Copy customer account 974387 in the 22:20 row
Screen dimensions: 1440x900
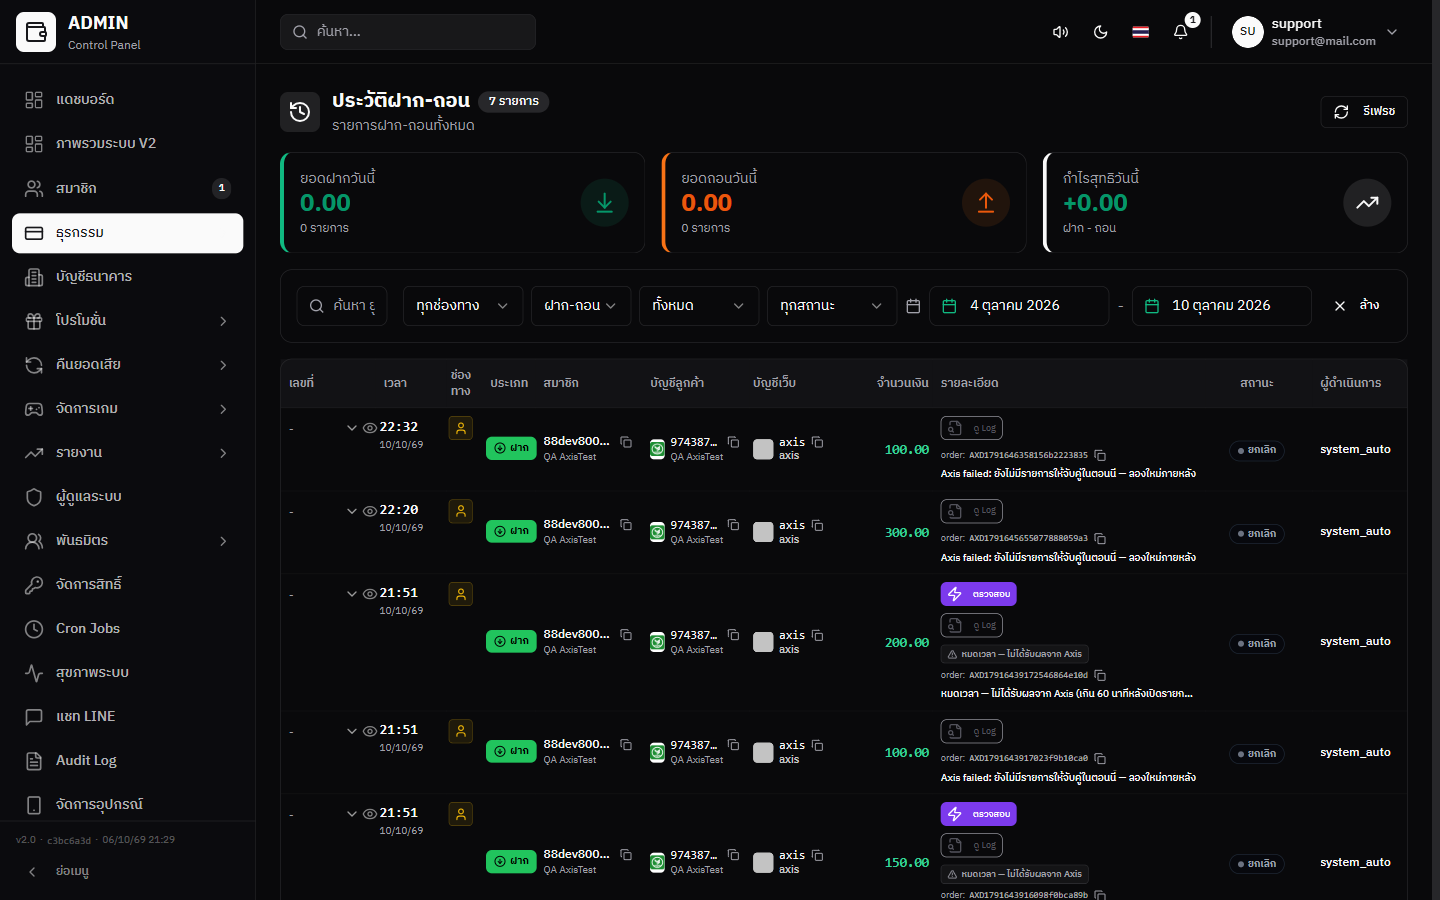(733, 525)
